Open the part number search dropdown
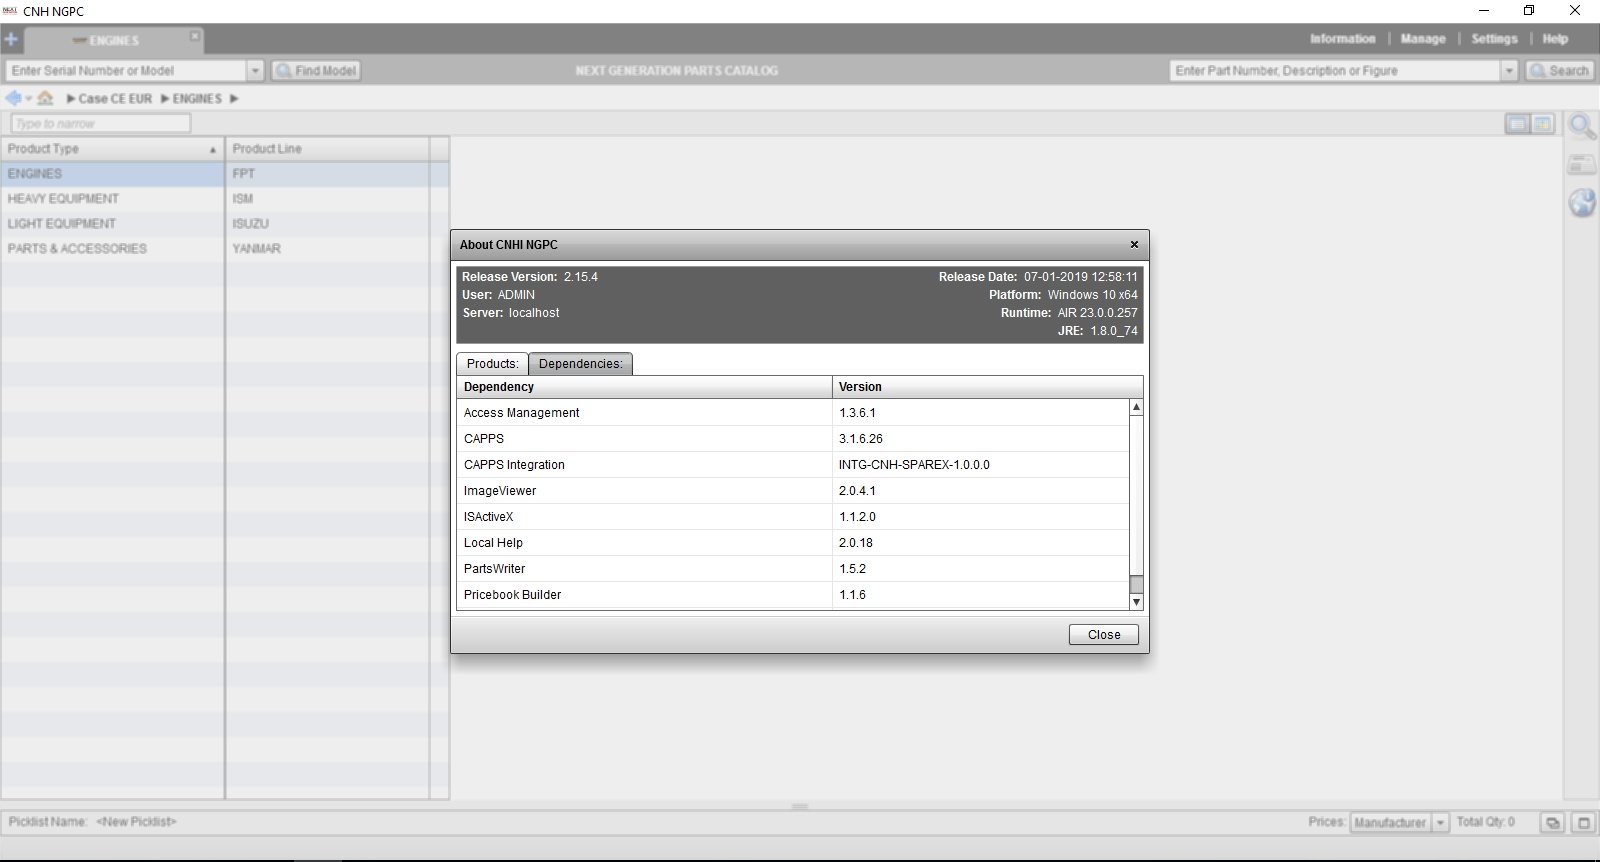The height and width of the screenshot is (862, 1600). click(1509, 70)
